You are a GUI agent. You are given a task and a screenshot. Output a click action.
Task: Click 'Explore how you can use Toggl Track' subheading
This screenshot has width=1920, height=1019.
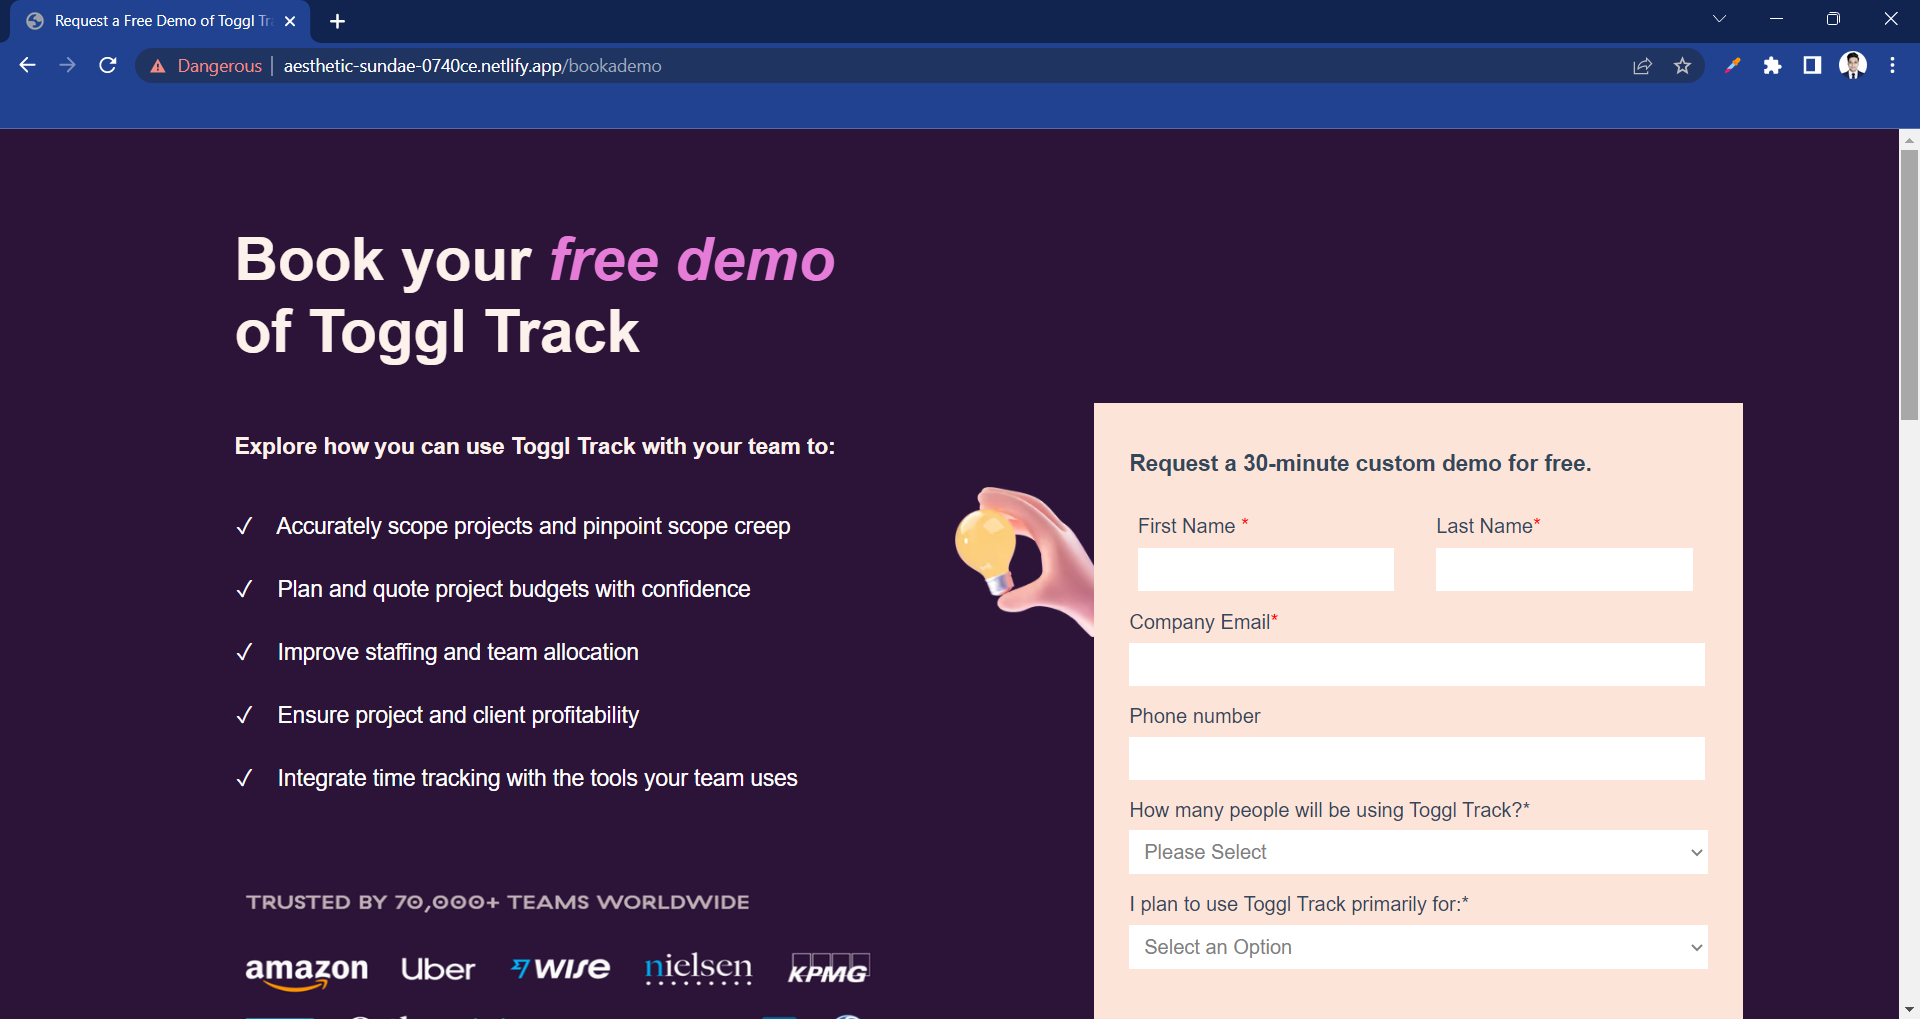point(534,446)
